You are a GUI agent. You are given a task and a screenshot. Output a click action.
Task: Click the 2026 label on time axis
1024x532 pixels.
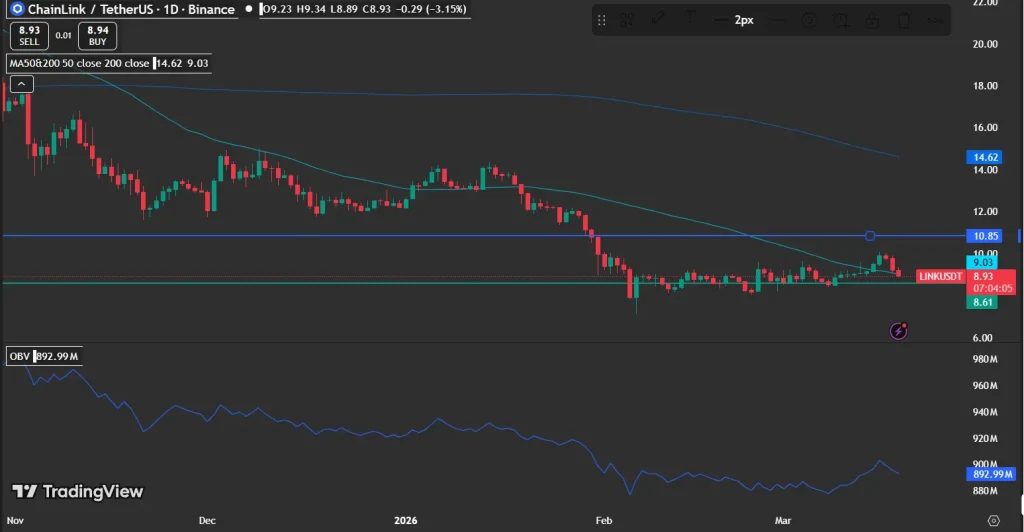coord(406,520)
